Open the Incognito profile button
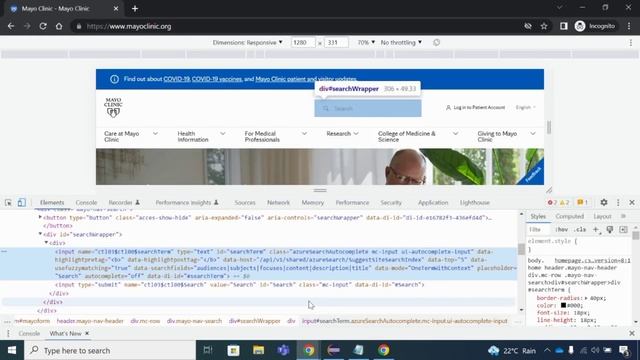This screenshot has width=640, height=360. click(595, 26)
